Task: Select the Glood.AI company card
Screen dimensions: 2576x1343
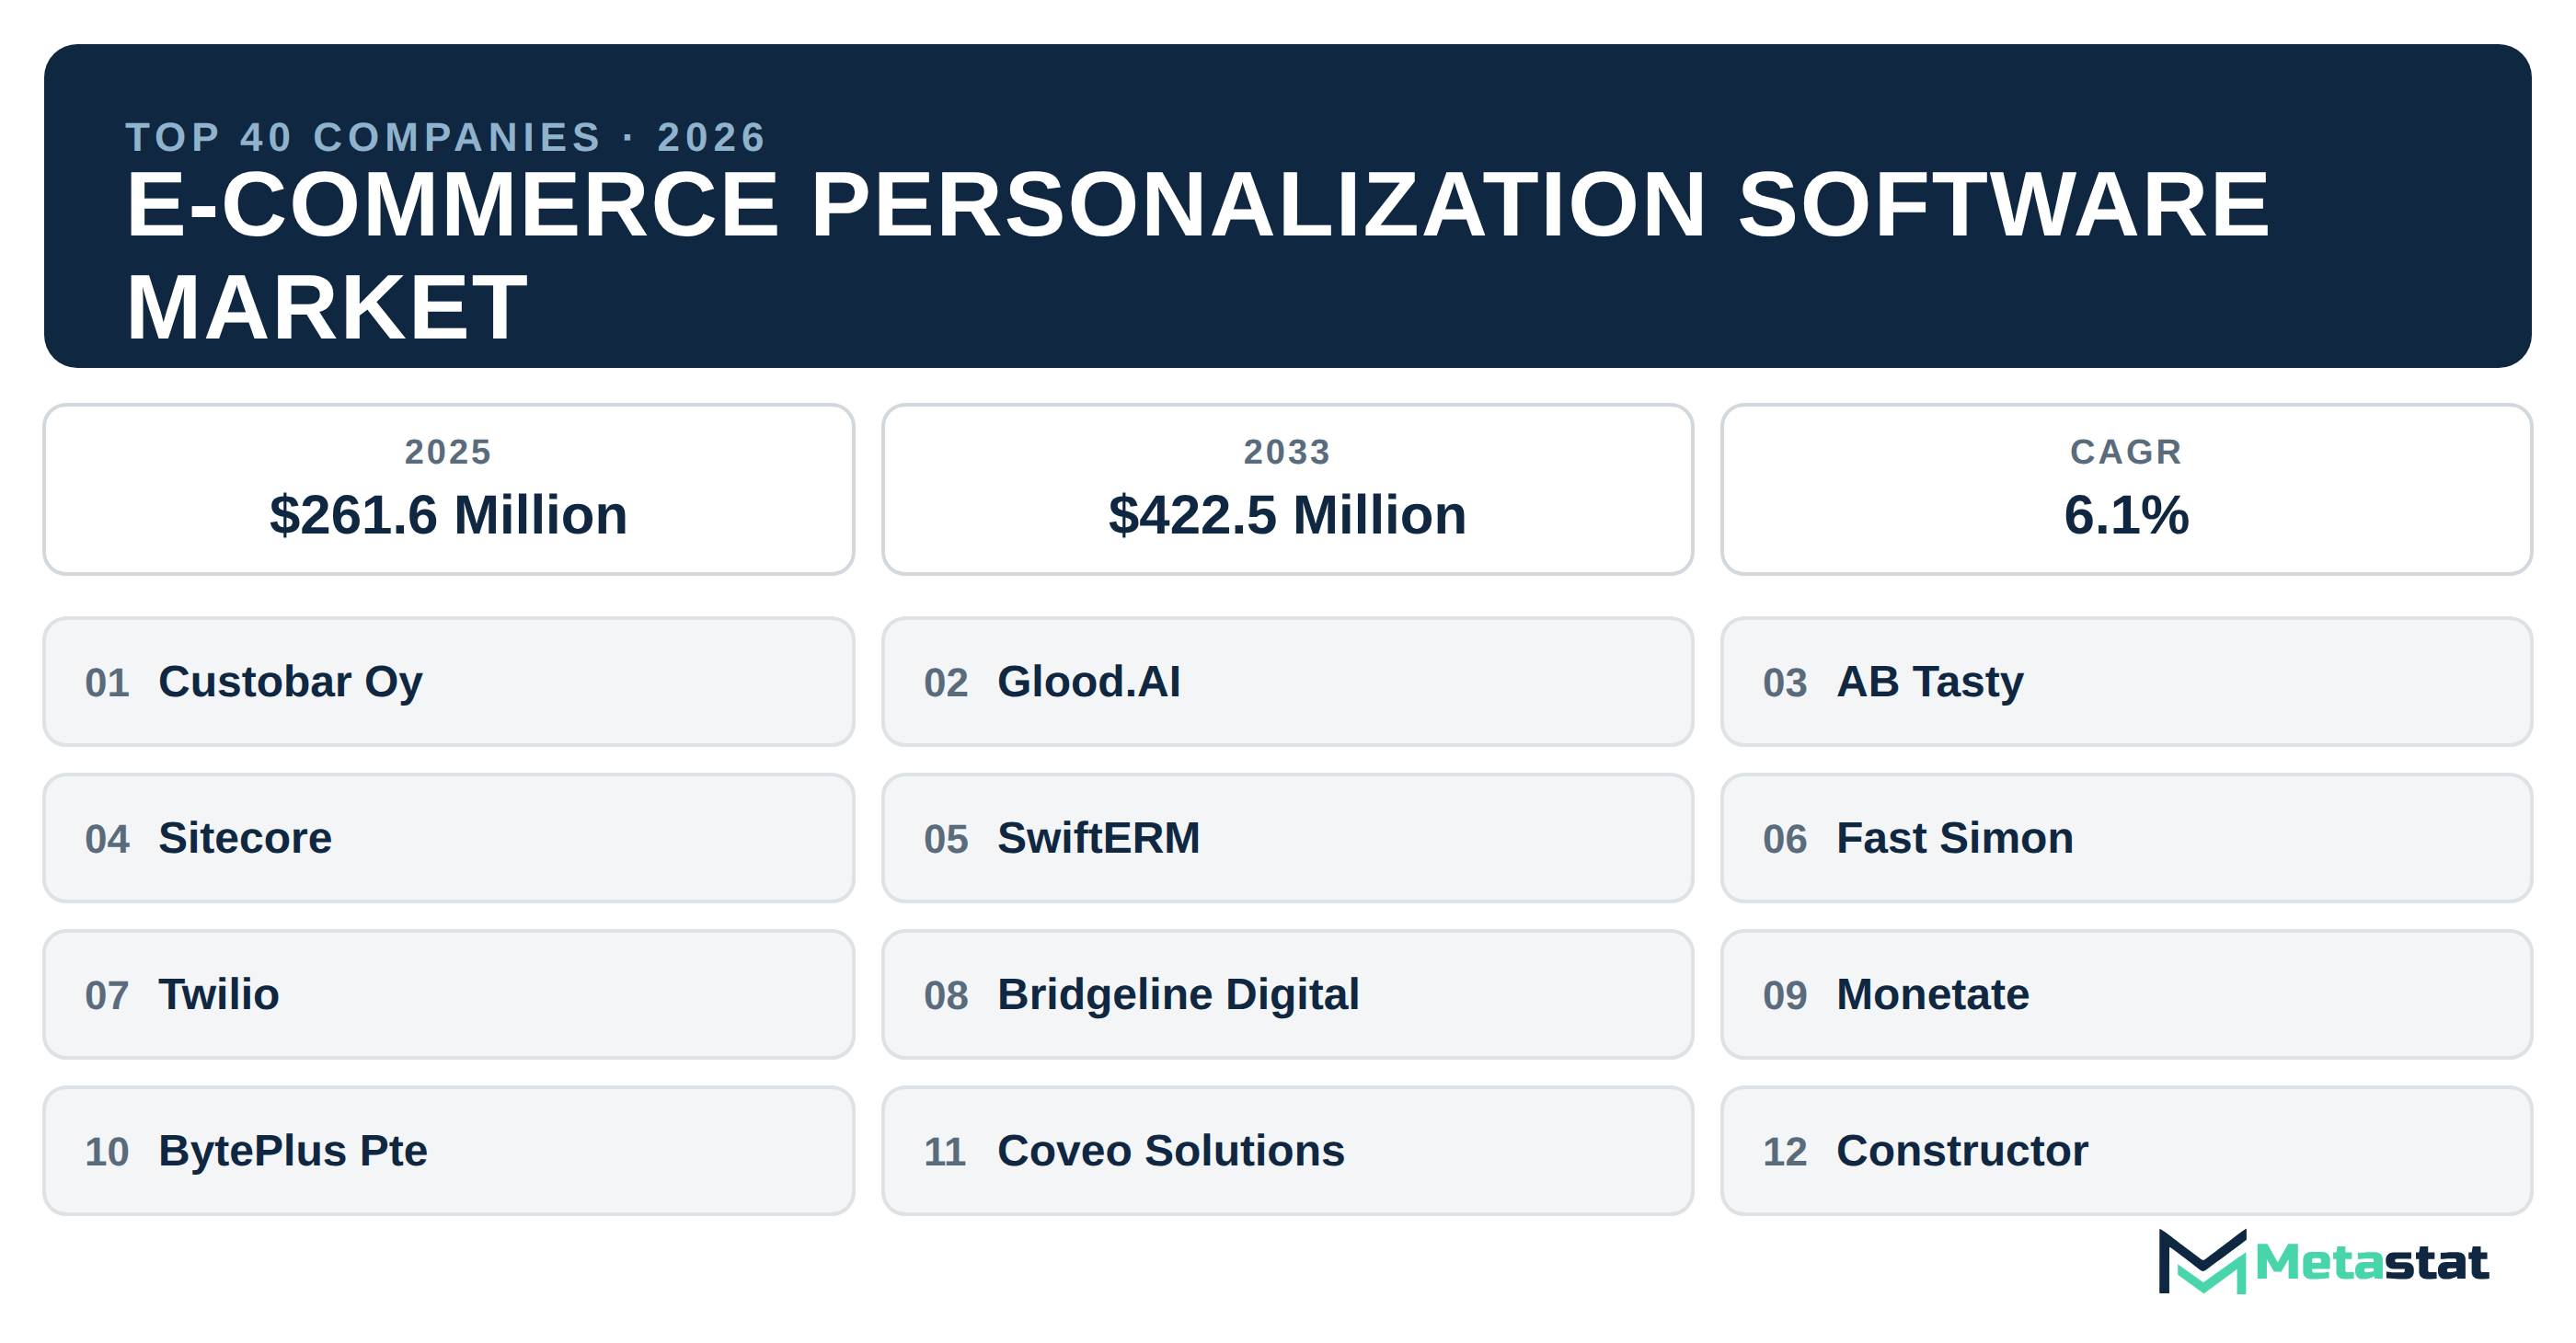Action: (1287, 682)
